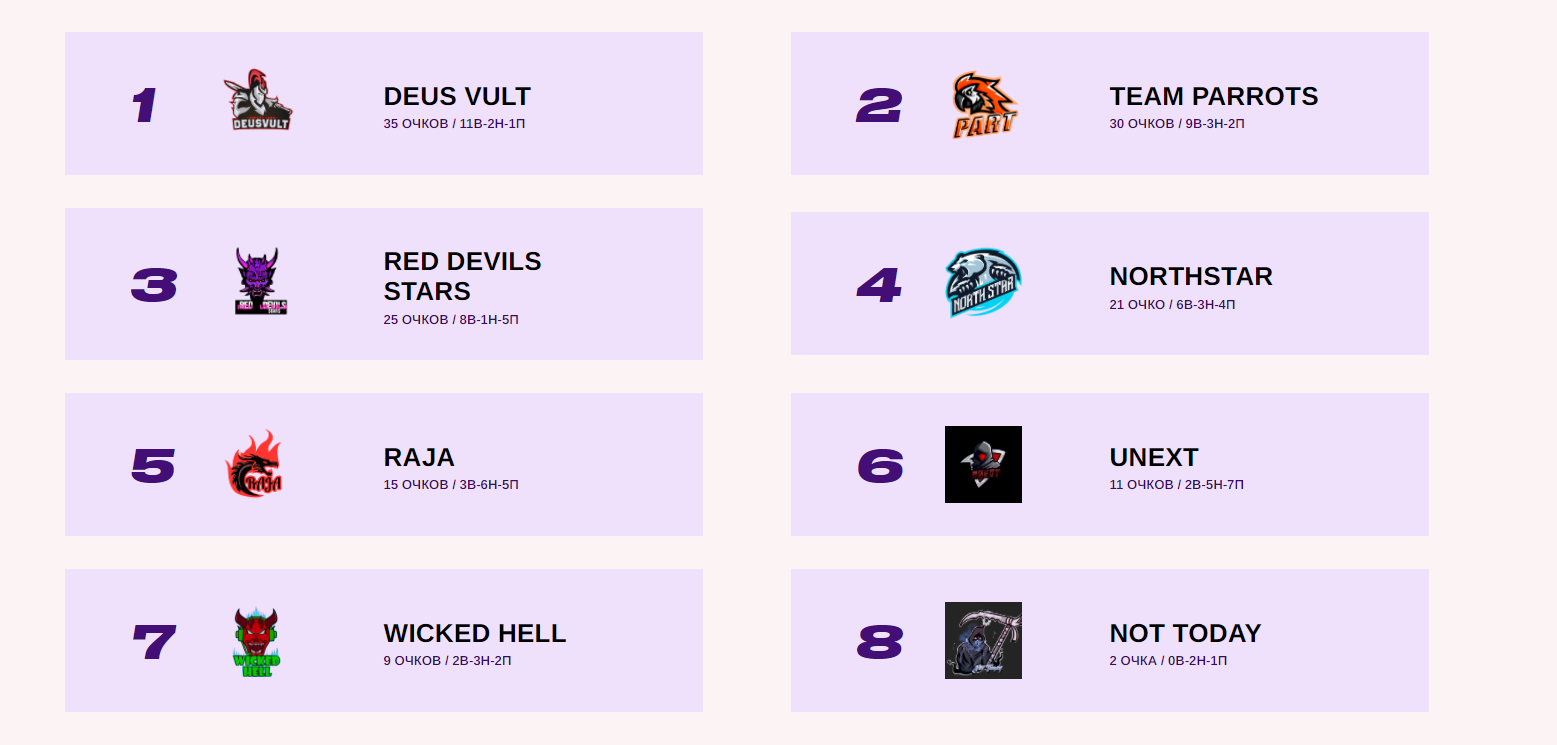Click the Team Parrots orange logo
Viewport: 1557px width, 745px height.
point(983,104)
